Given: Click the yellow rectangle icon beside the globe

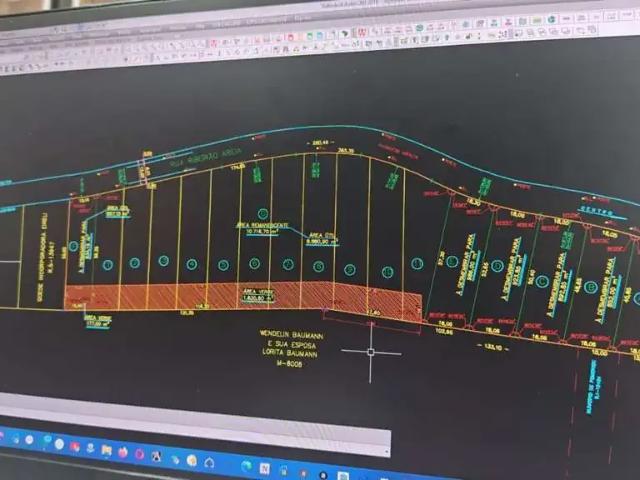Looking at the screenshot, I should [x=537, y=20].
